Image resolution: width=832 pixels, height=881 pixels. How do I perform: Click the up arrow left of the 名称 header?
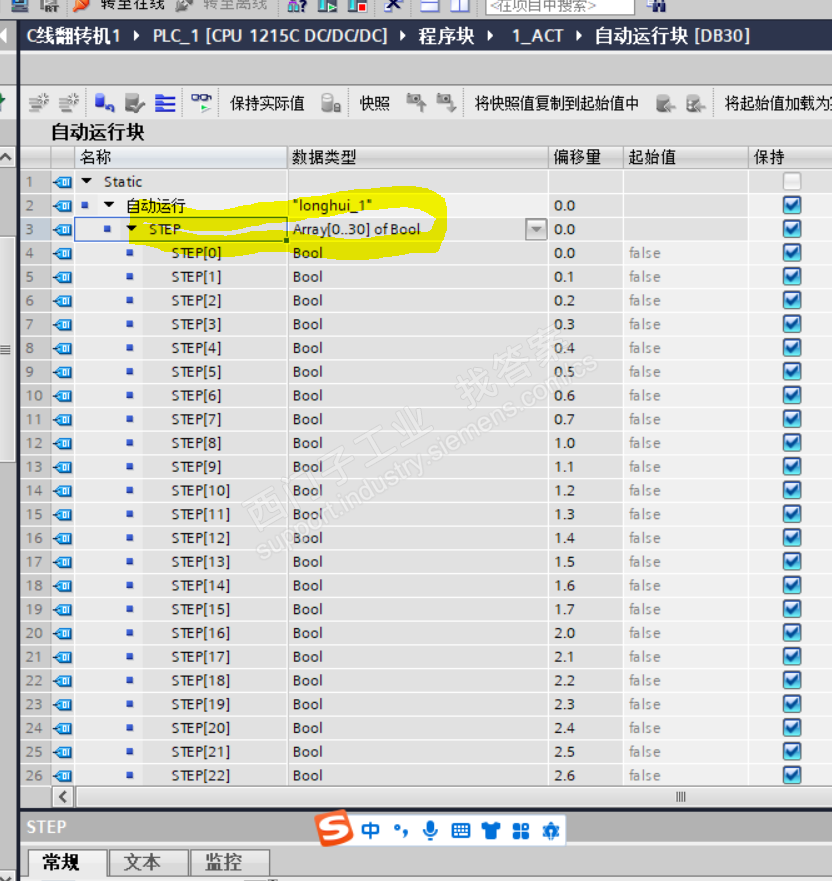tap(6, 157)
